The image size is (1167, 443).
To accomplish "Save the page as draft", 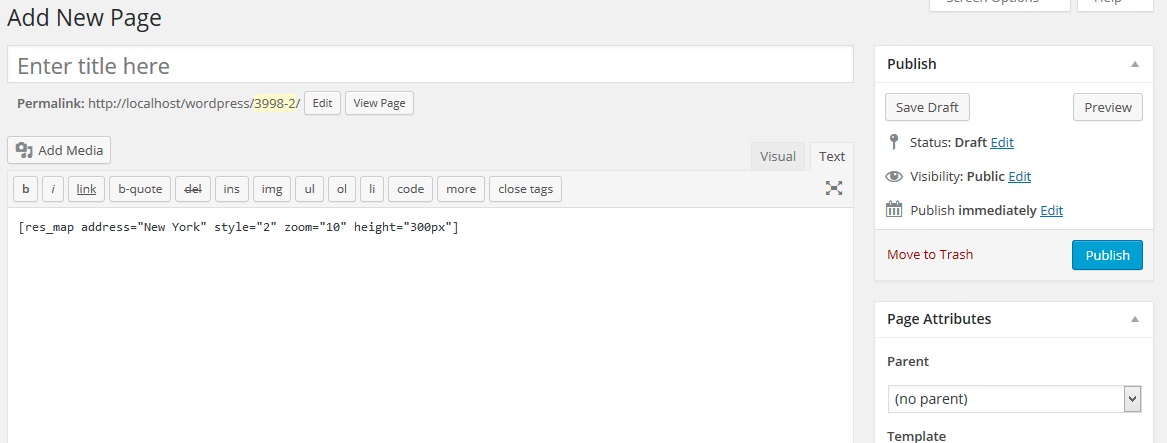I will tap(927, 107).
